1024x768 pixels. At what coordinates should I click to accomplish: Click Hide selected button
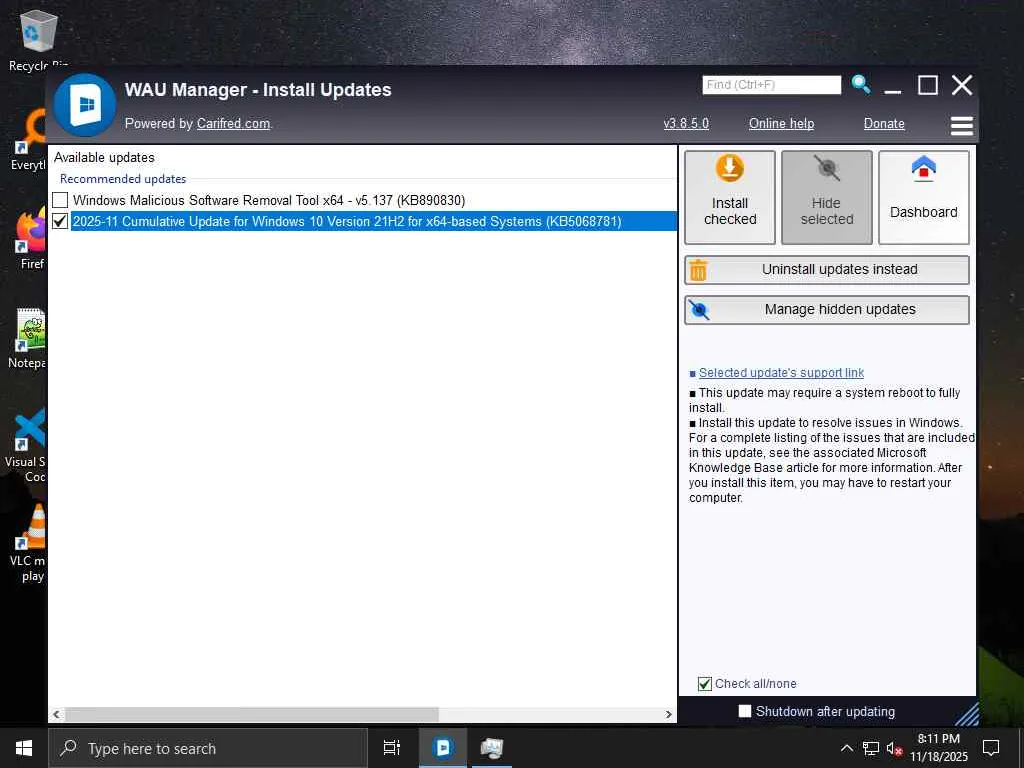(x=826, y=197)
